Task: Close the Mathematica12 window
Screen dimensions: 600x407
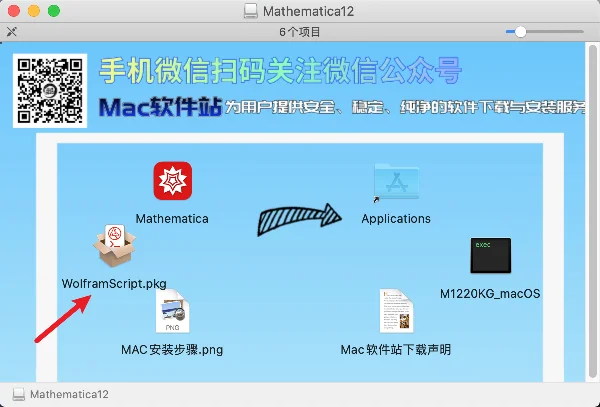Action: [14, 11]
